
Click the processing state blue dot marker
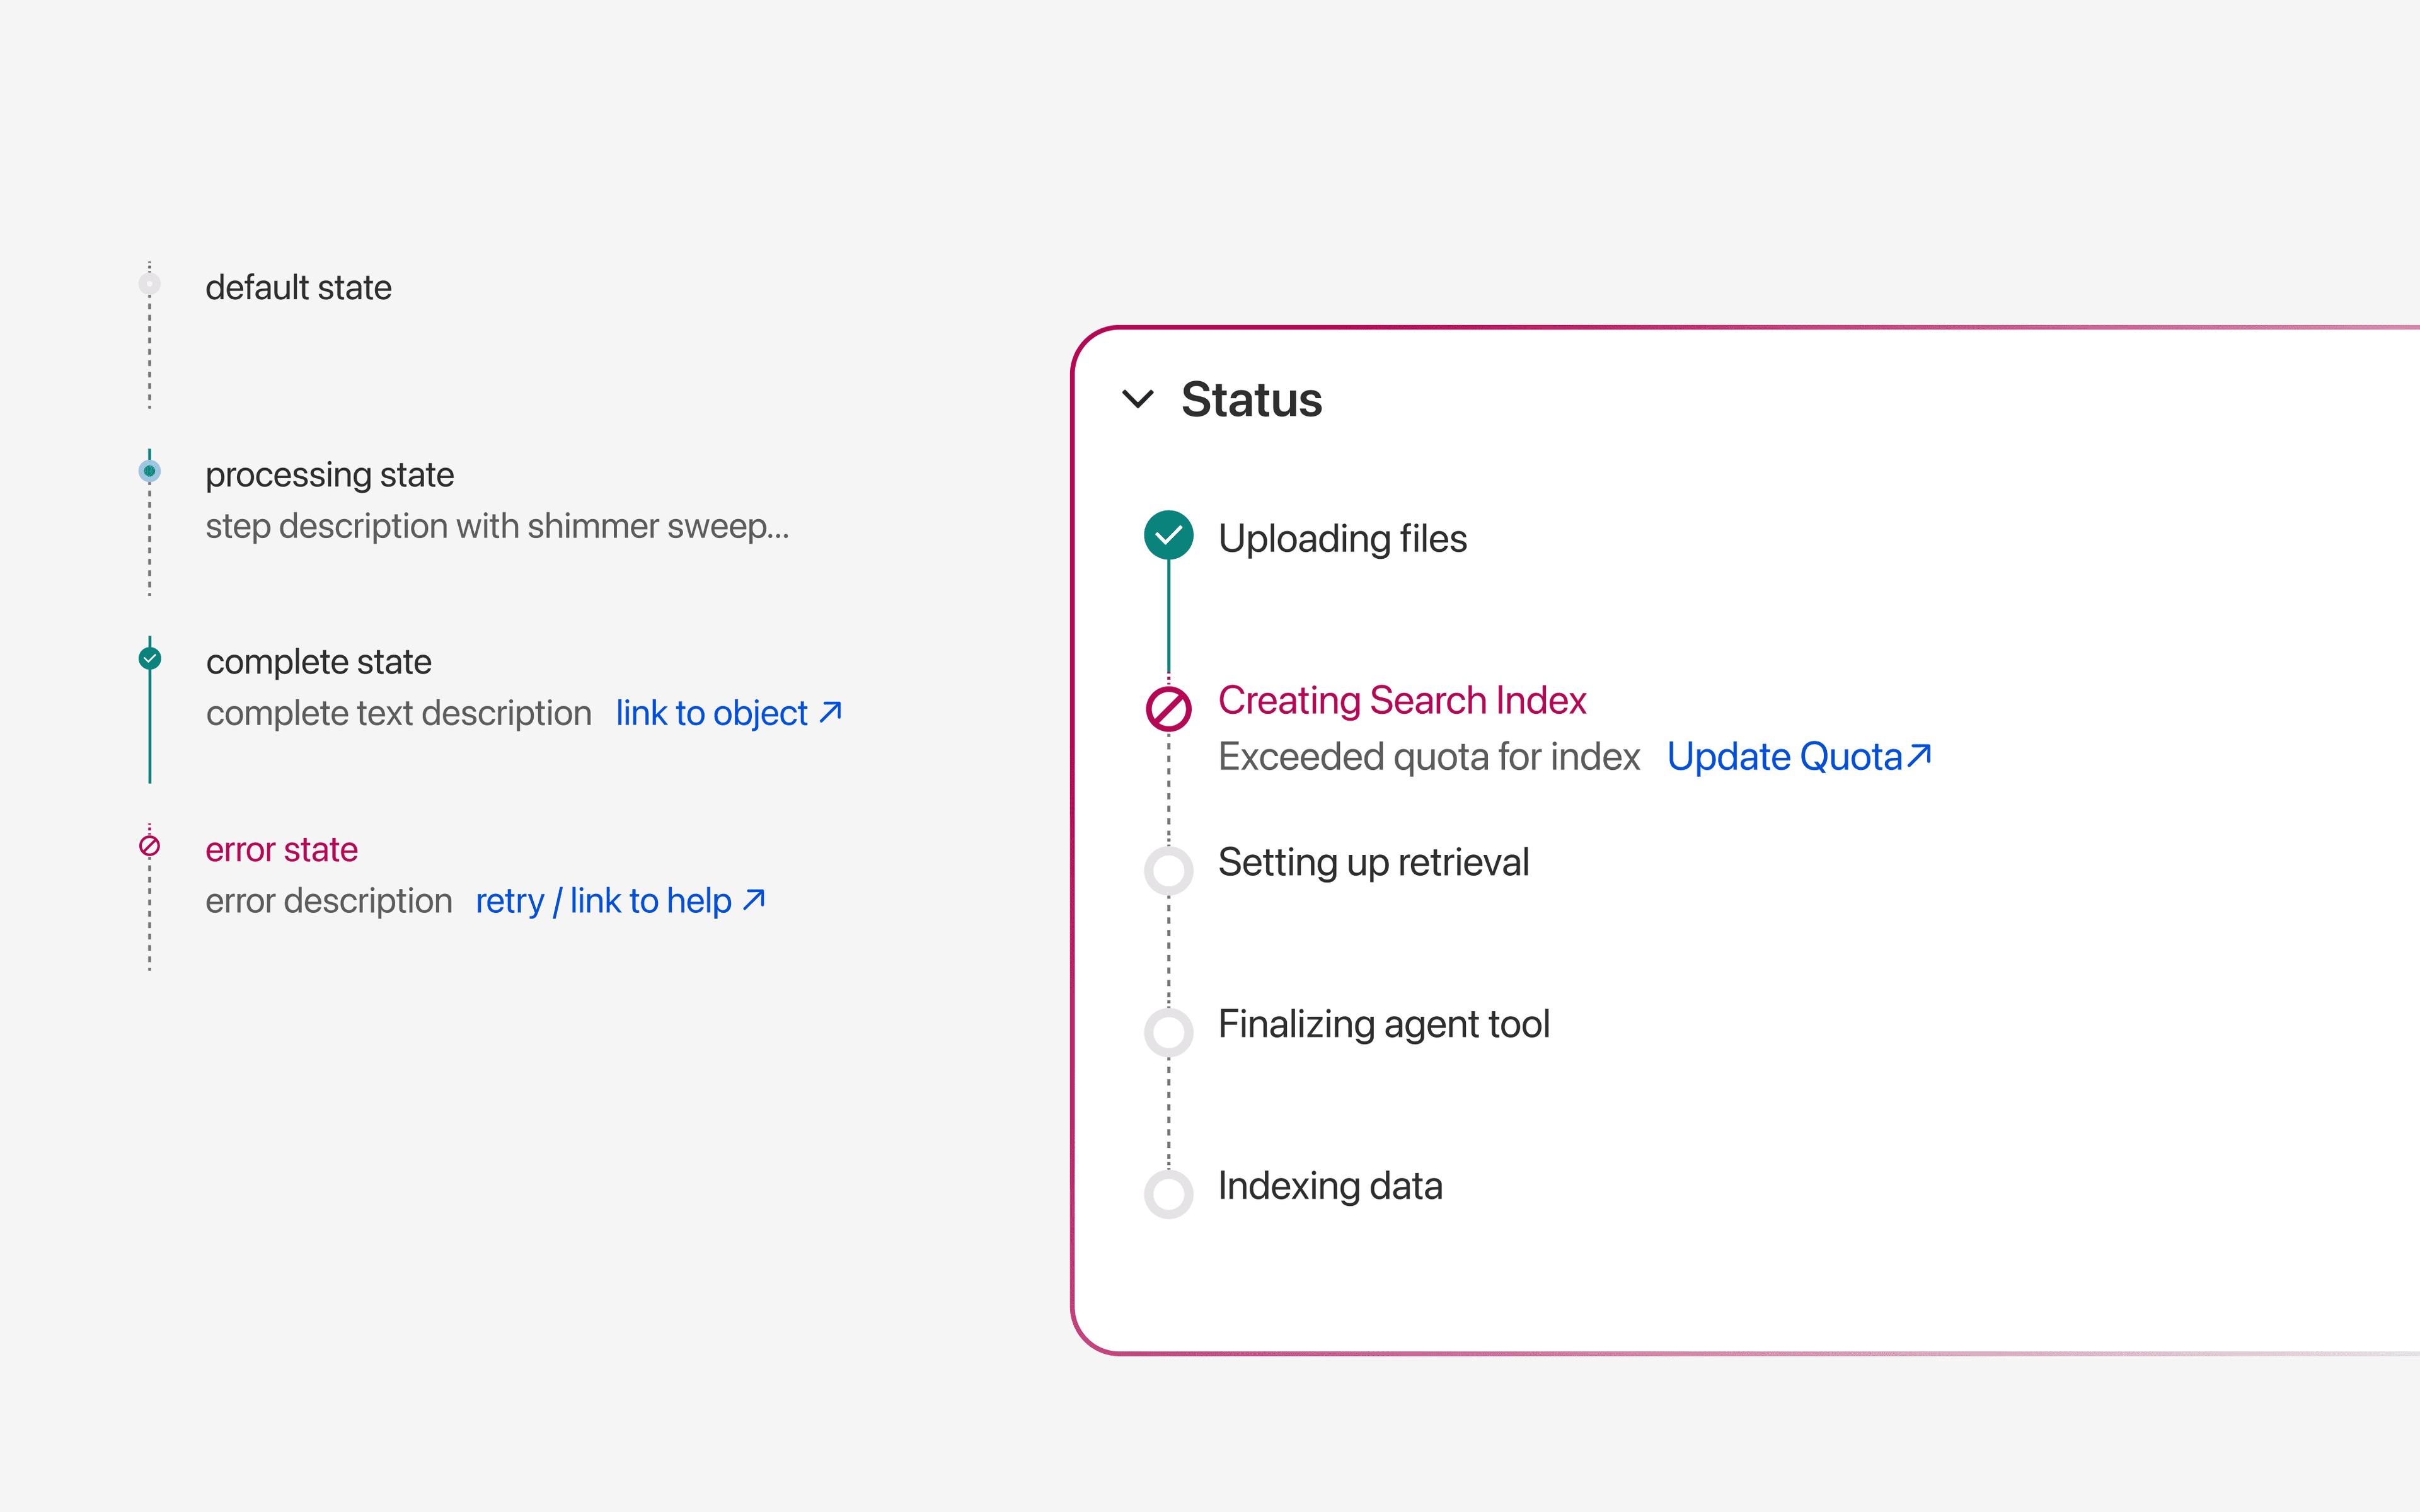tap(150, 471)
